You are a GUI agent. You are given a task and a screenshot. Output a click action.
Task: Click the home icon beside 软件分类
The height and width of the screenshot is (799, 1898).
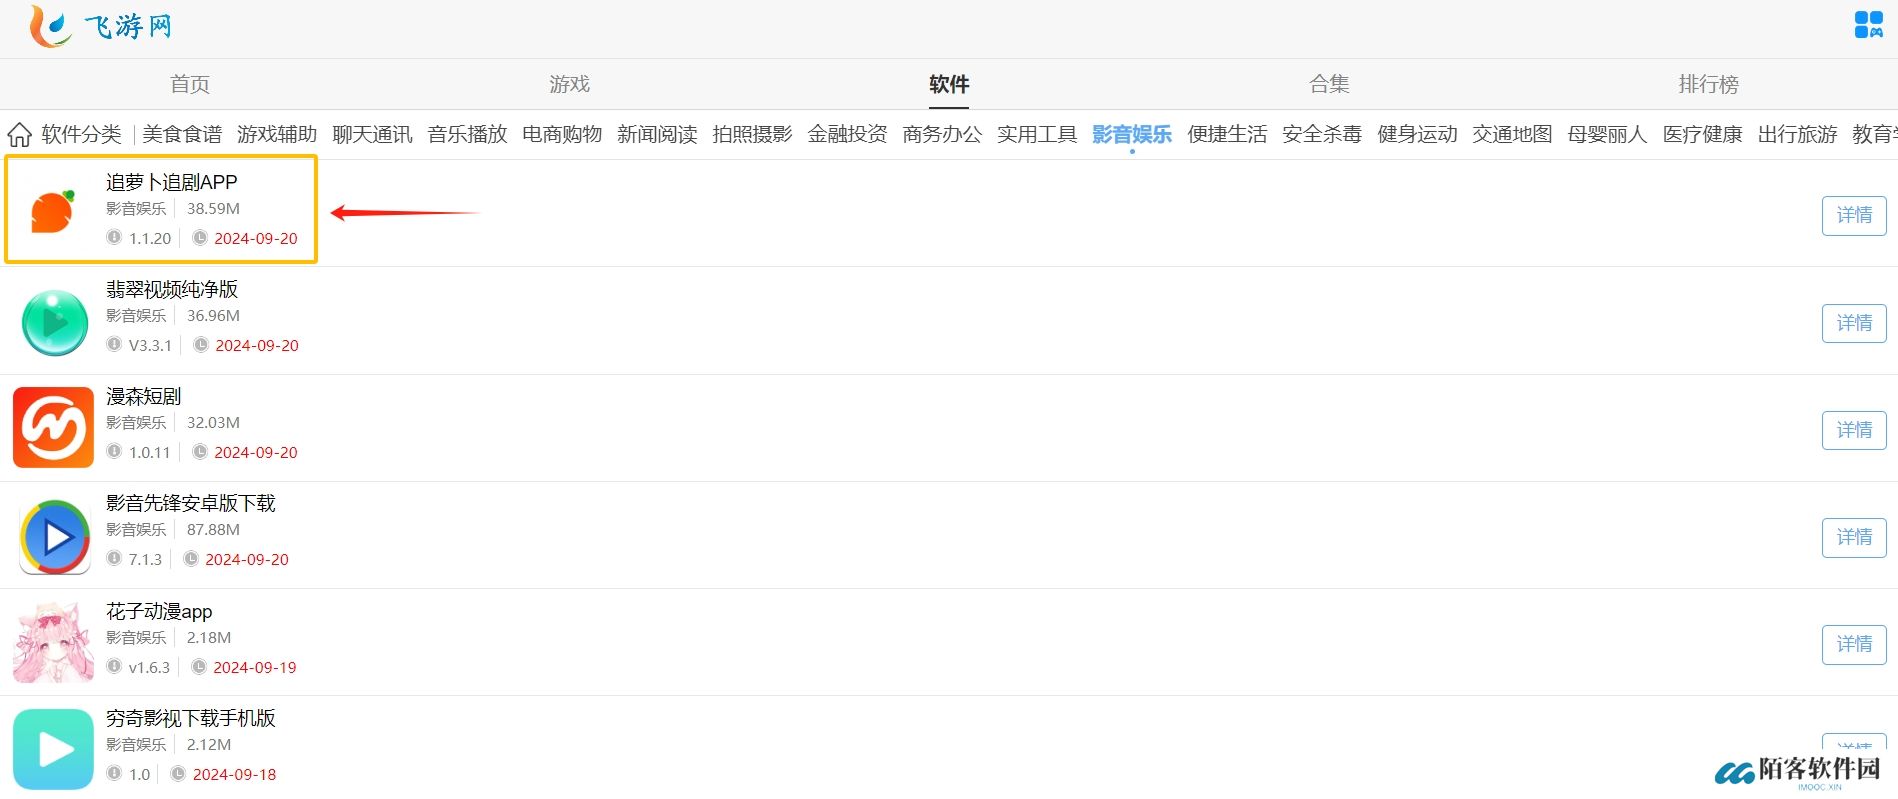(19, 134)
